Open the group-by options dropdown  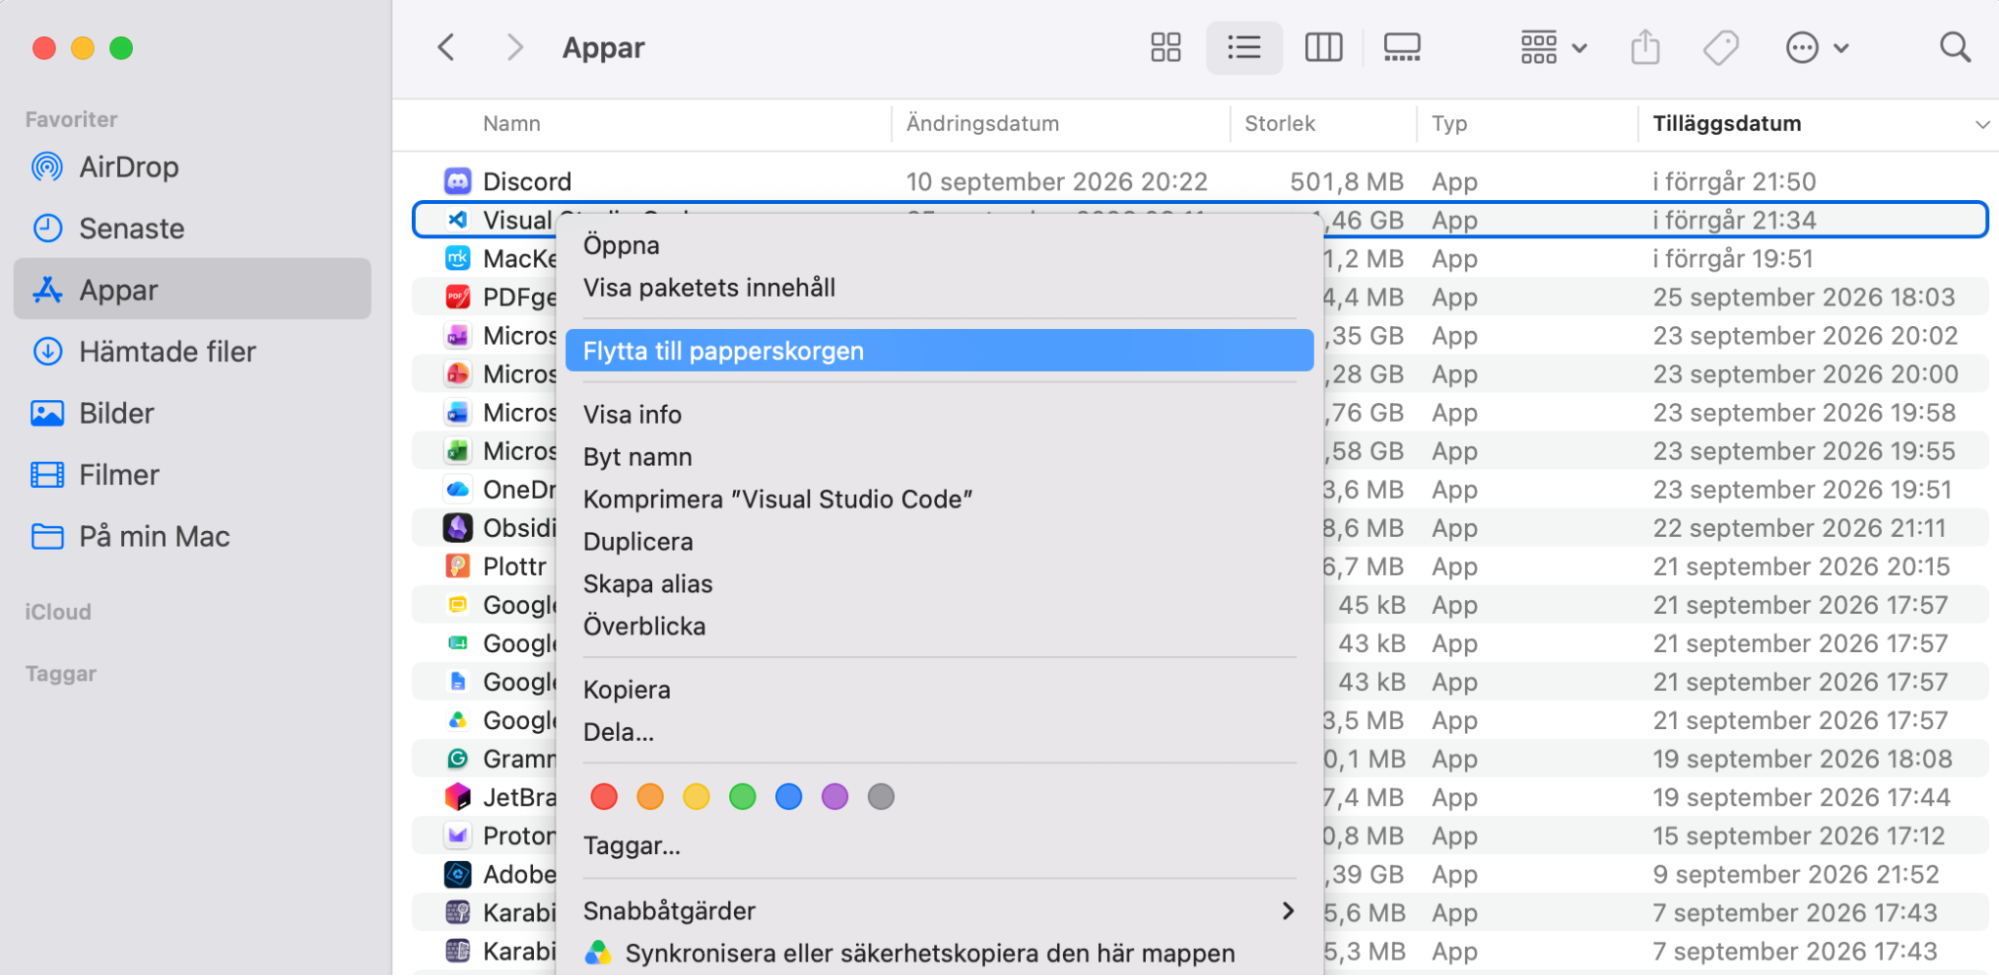(x=1553, y=47)
